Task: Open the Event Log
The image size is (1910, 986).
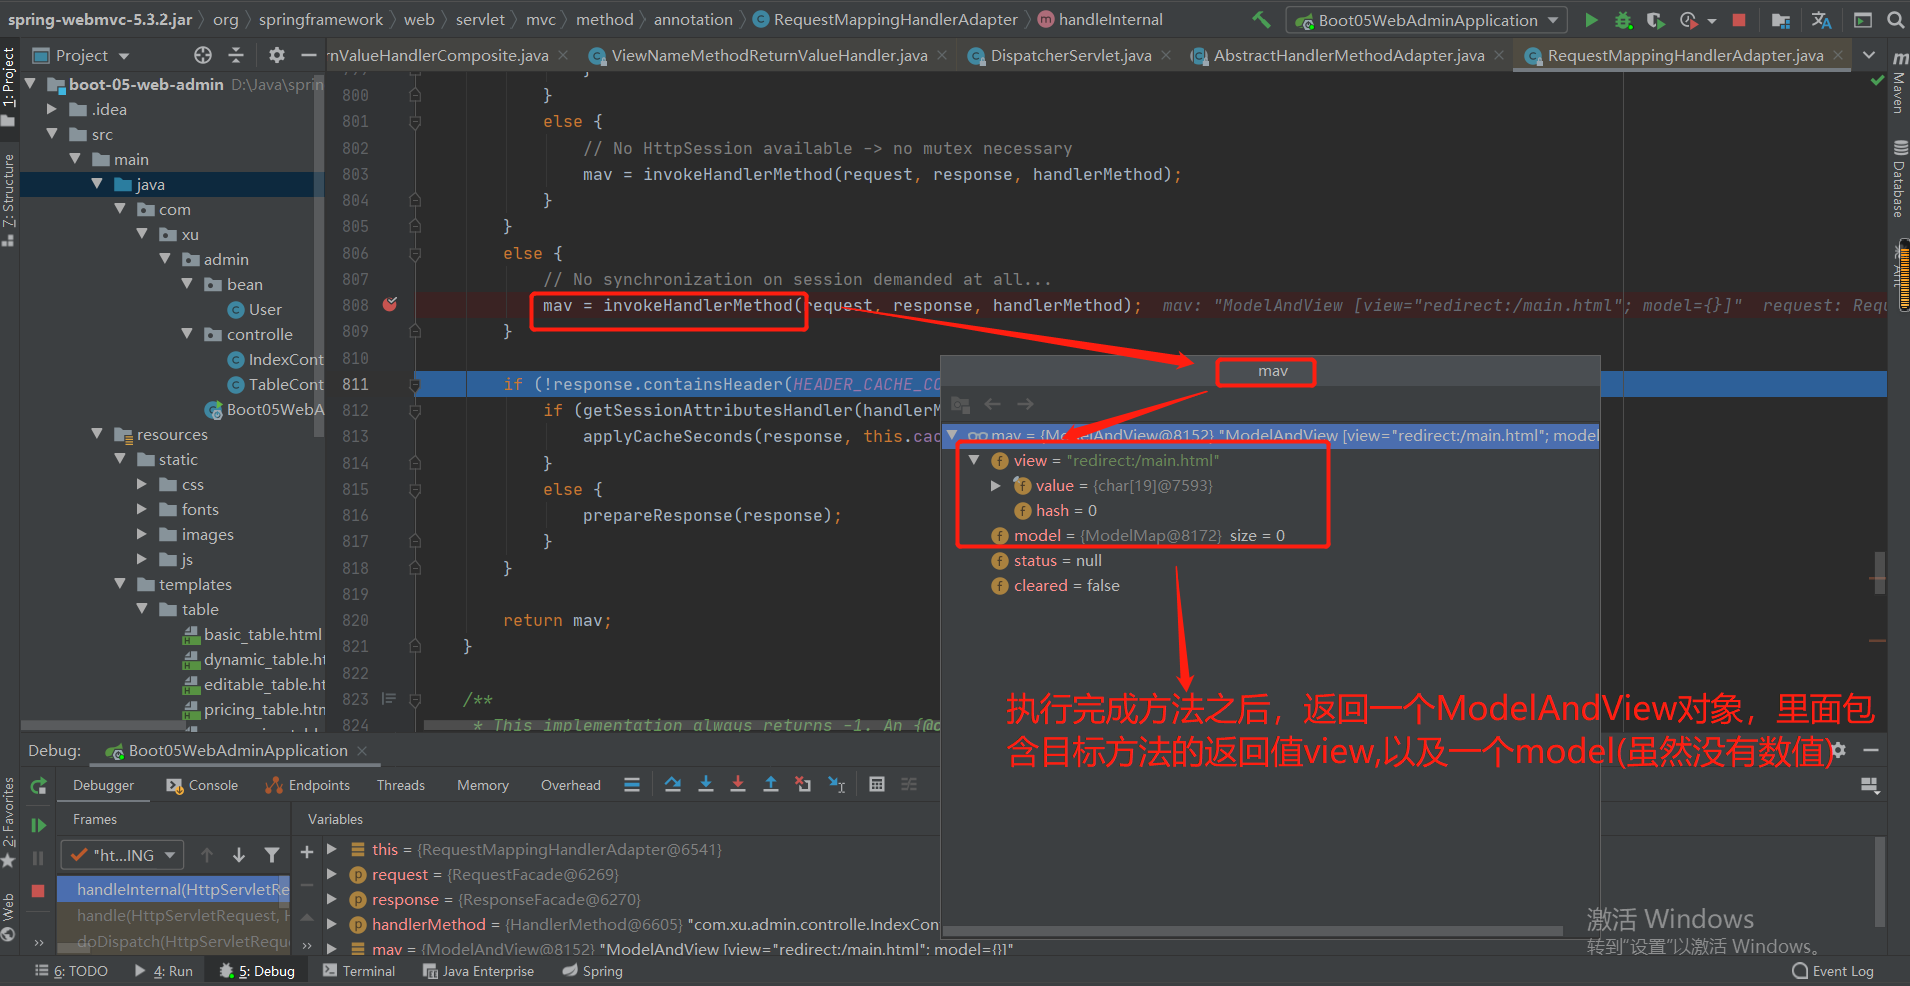Action: 1833,971
